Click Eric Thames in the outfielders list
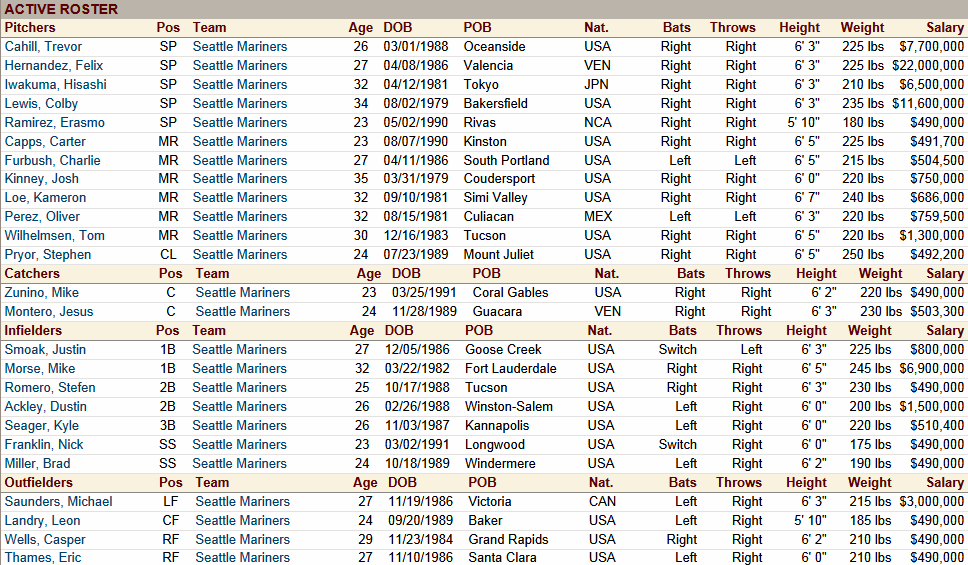 (x=43, y=558)
